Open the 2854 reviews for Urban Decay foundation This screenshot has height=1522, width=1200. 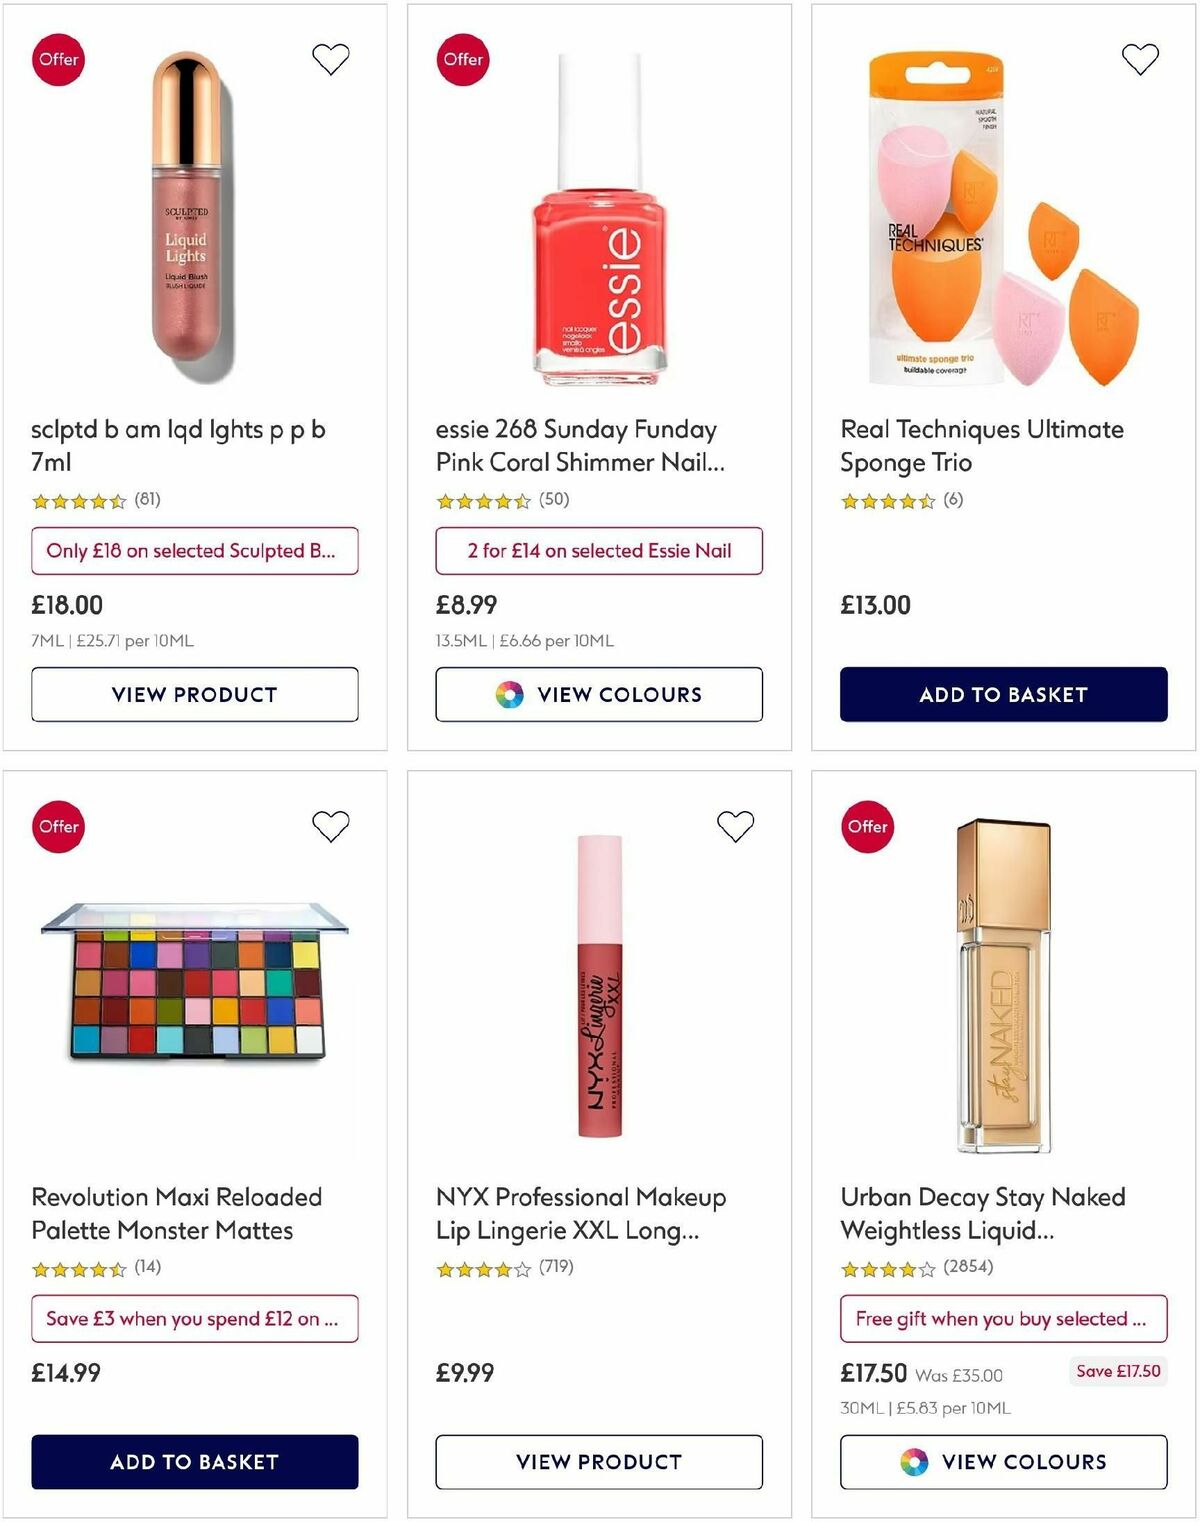point(966,1266)
